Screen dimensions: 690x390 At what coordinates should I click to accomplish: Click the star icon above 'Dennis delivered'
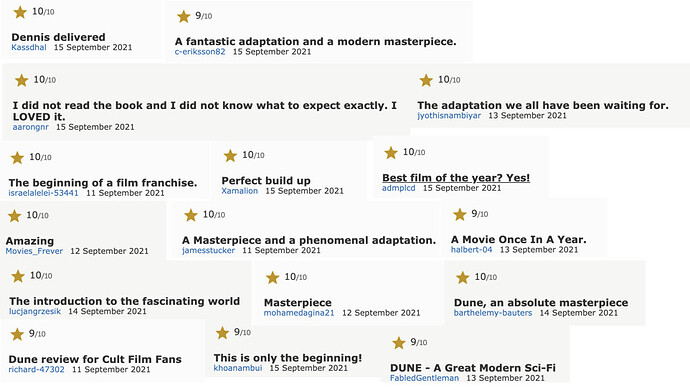click(x=20, y=12)
